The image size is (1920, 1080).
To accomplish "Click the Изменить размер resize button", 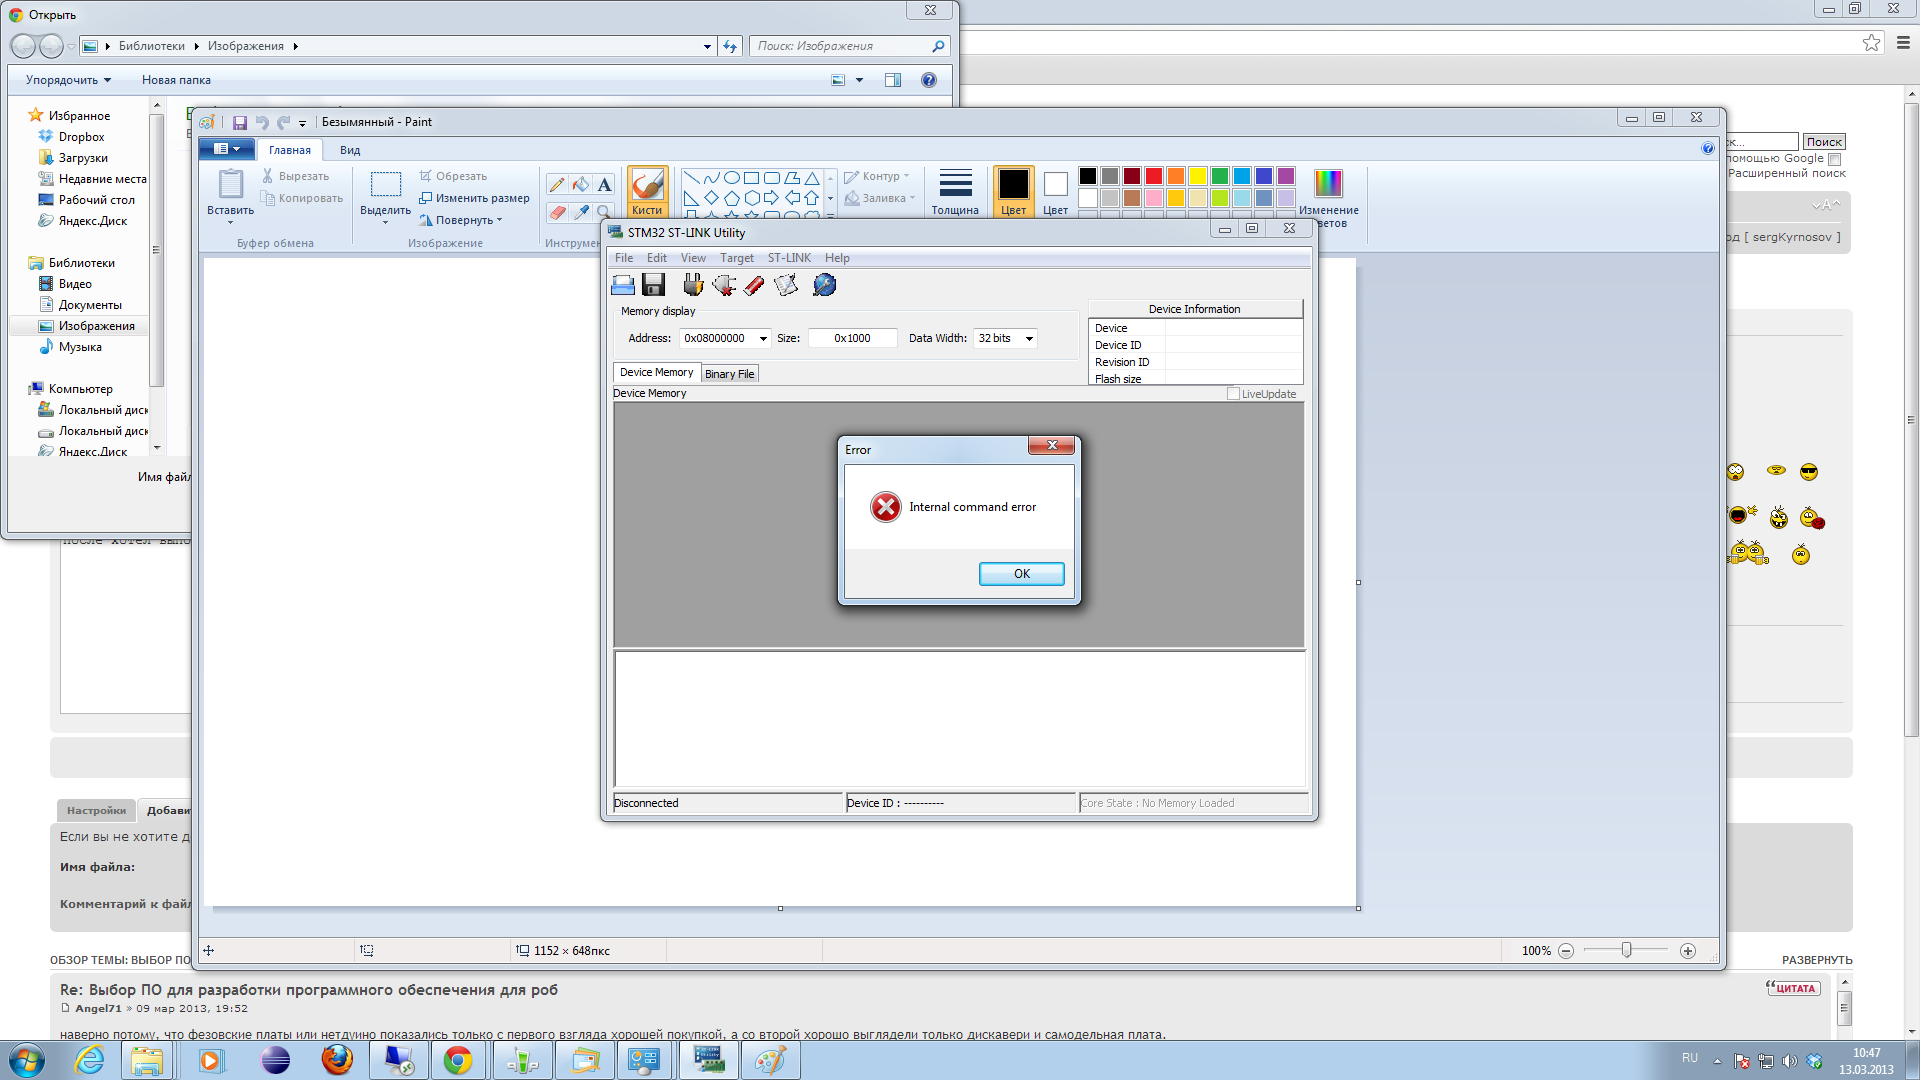I will click(x=475, y=198).
